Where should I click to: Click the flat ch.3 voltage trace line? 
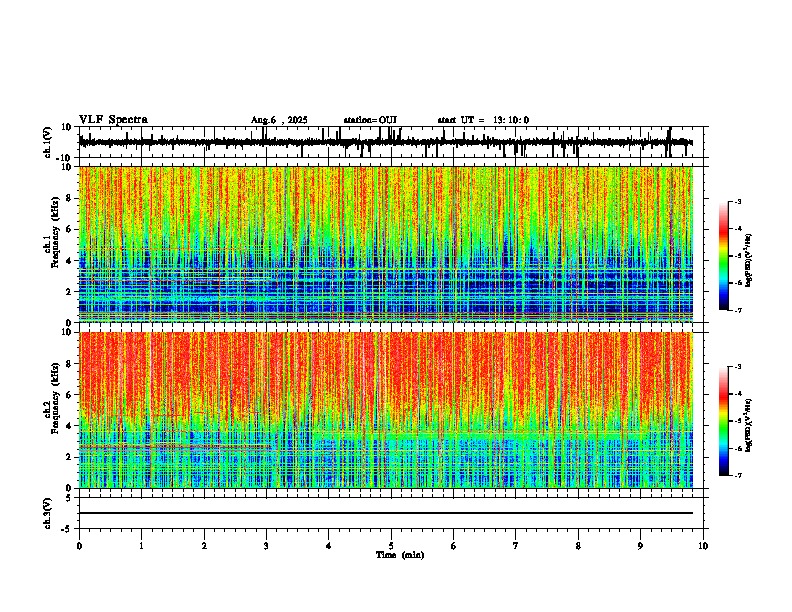click(x=386, y=513)
